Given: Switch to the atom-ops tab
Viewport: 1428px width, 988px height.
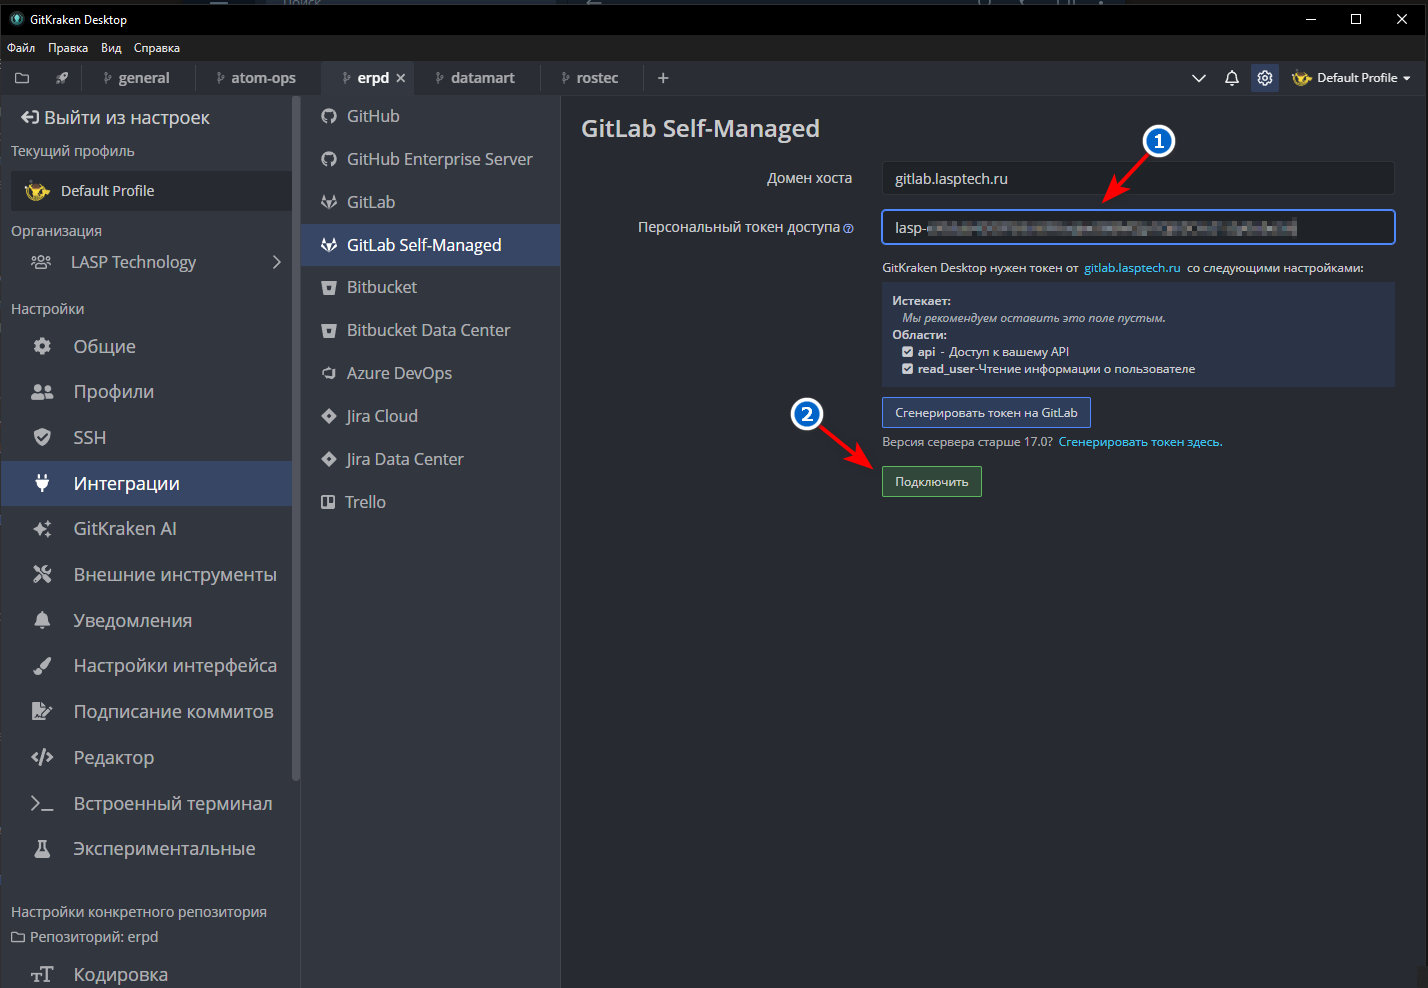Looking at the screenshot, I should [257, 78].
